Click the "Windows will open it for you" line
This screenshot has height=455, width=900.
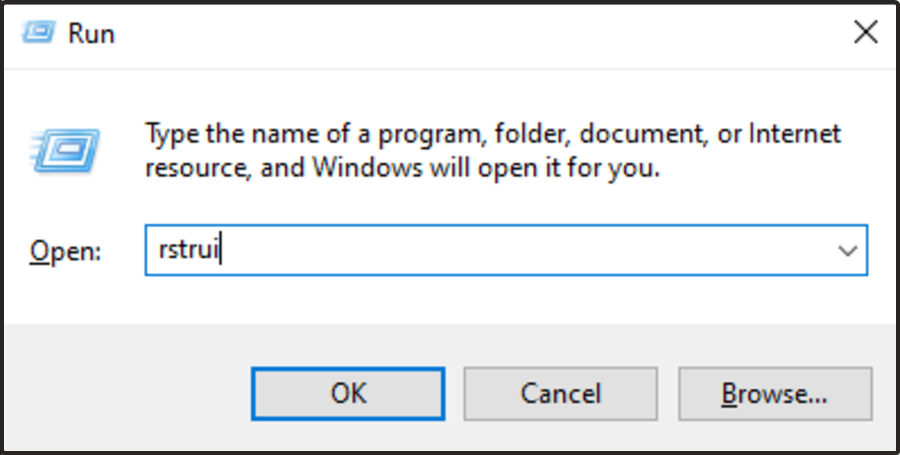(460, 167)
